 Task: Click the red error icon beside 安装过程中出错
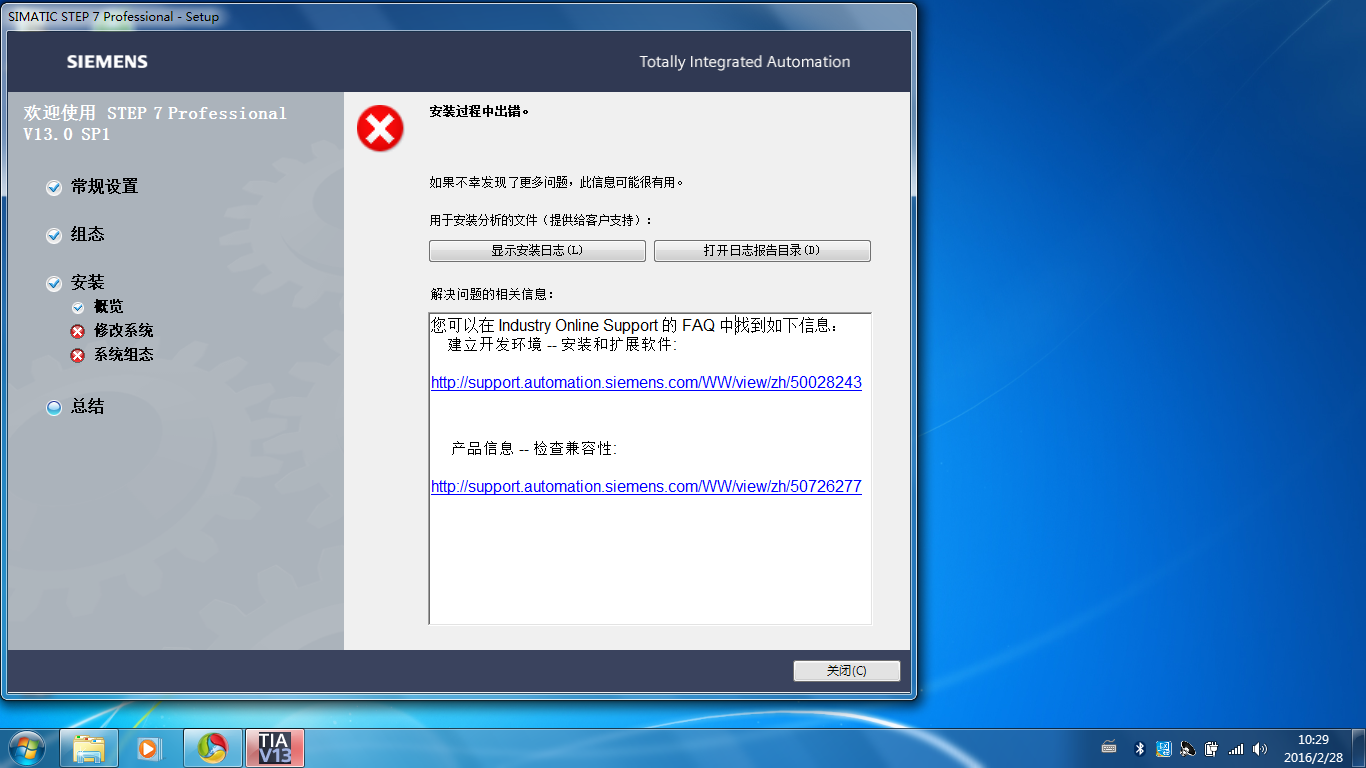point(380,129)
